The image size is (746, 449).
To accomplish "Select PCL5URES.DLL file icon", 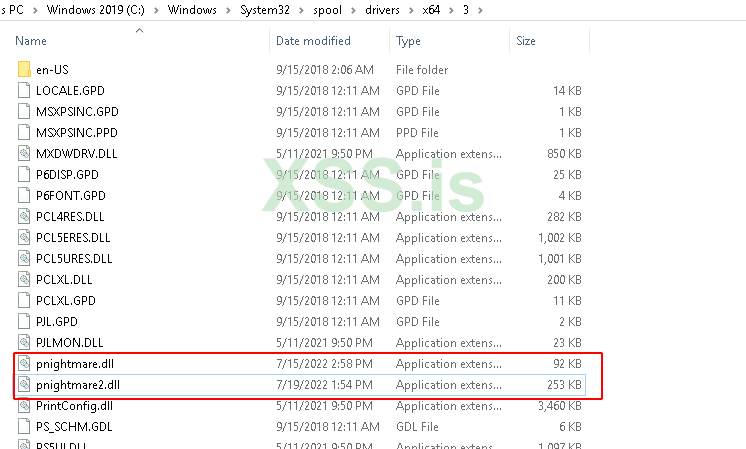I will pos(24,258).
